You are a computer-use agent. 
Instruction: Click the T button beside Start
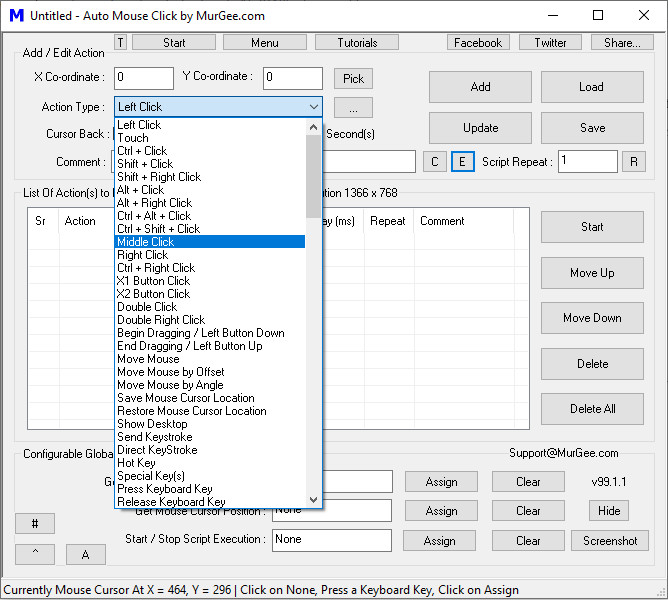tap(121, 43)
